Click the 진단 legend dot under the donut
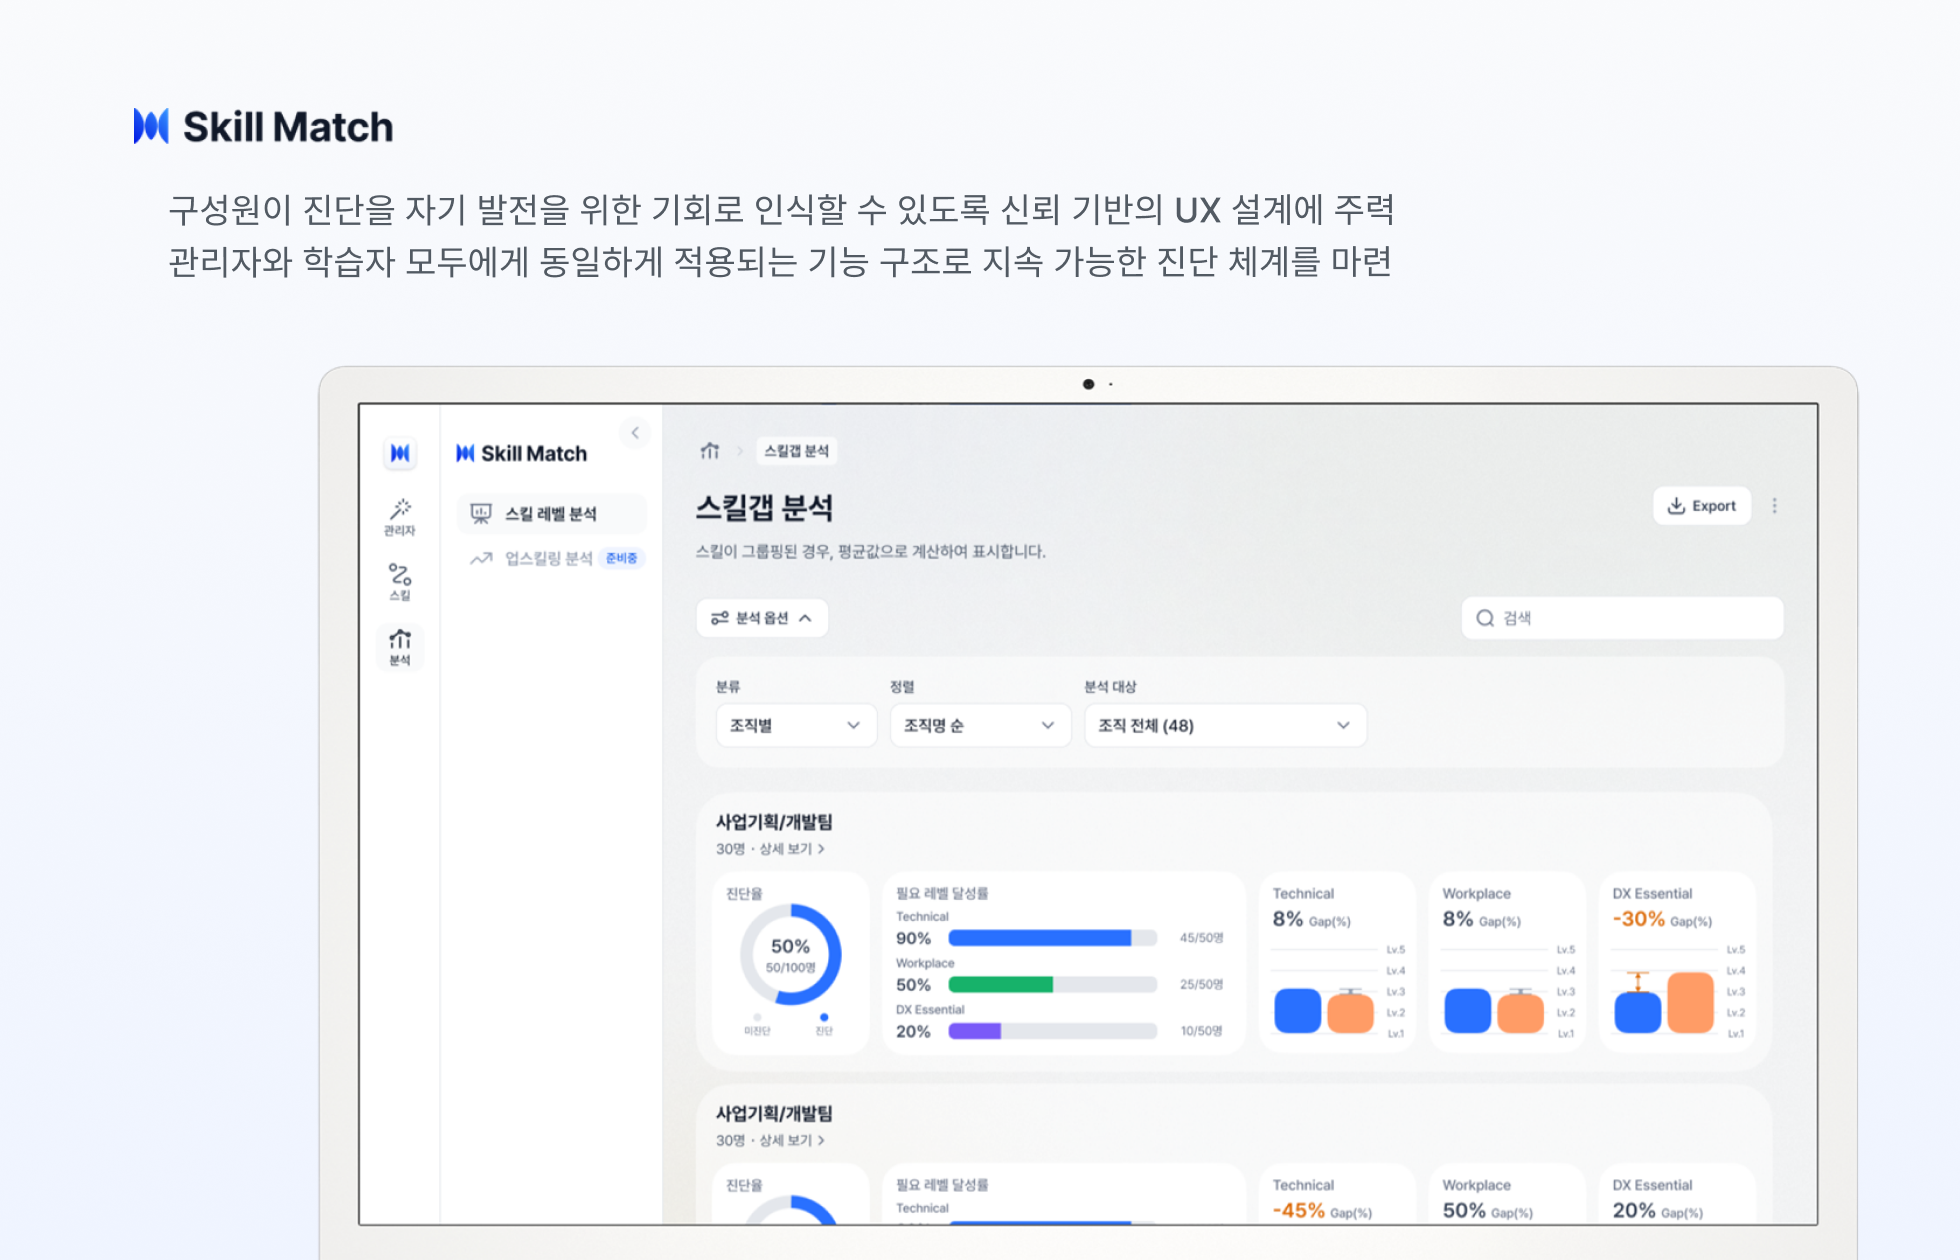Screen dimensions: 1960x1260 tap(824, 1017)
